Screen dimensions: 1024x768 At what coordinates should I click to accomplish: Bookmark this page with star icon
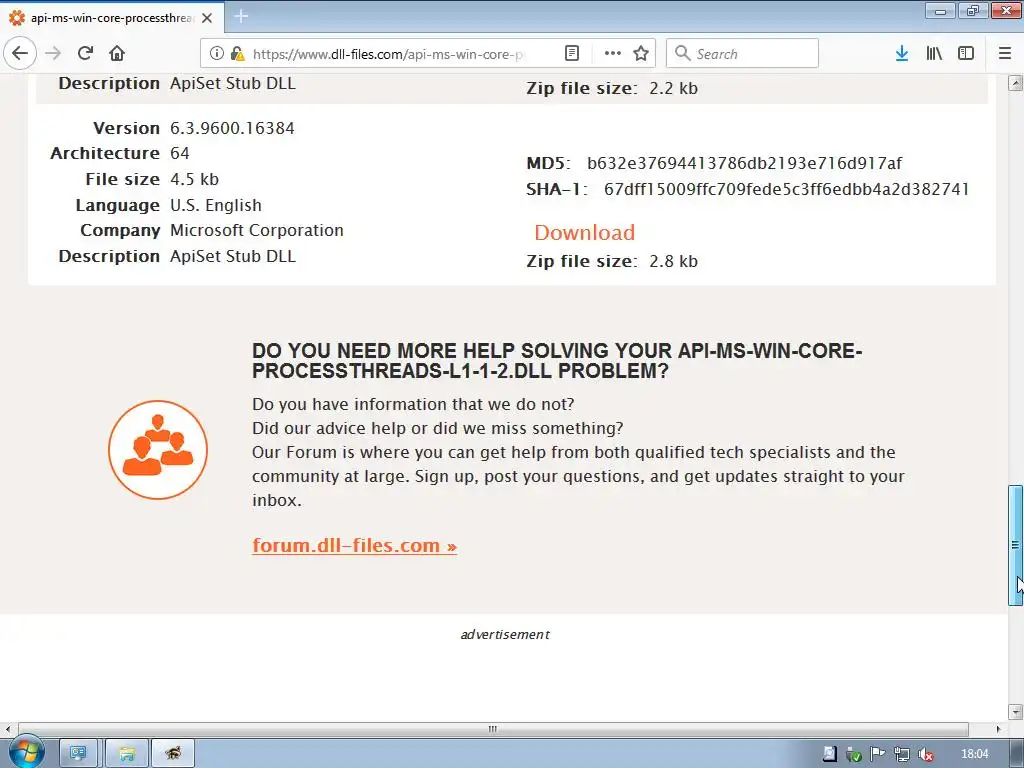(641, 53)
